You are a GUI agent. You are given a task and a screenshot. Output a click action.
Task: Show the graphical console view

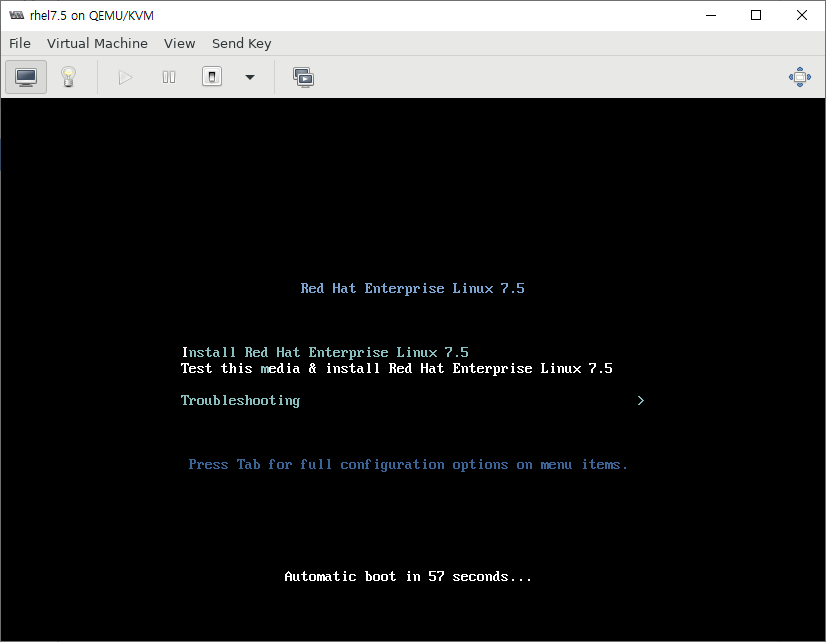pyautogui.click(x=26, y=77)
